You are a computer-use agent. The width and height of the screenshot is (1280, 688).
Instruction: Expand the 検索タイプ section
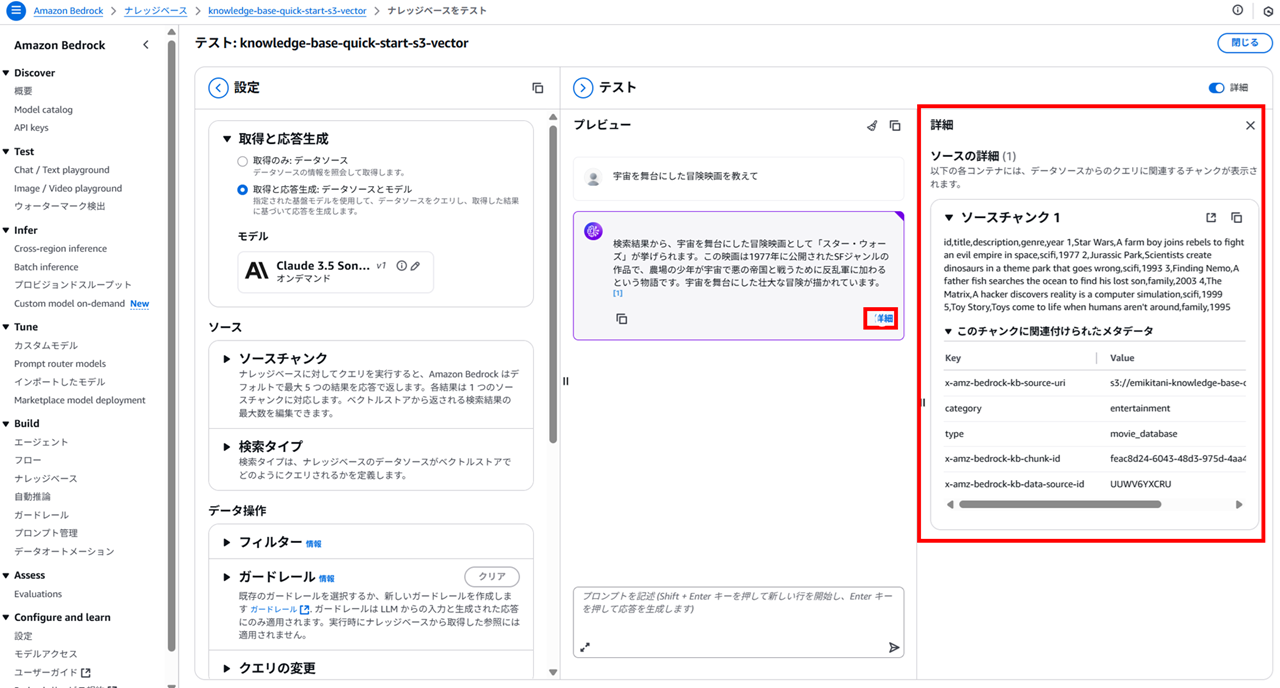click(227, 446)
